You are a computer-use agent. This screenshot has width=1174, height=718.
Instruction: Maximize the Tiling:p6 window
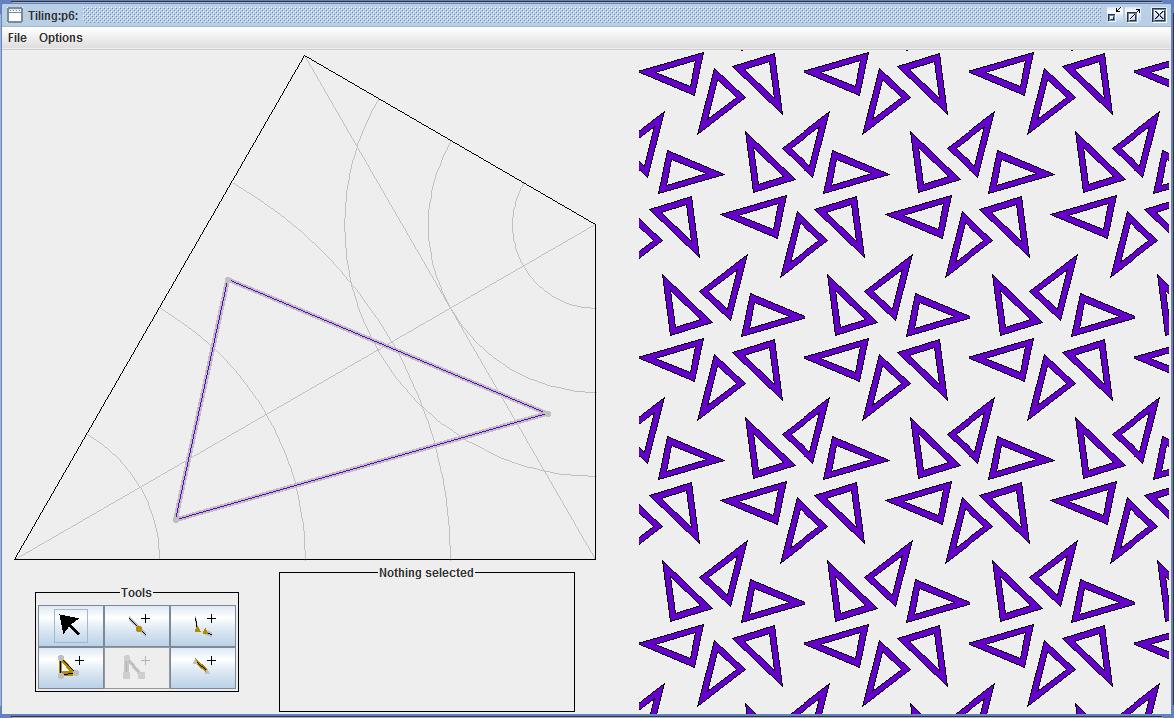1134,15
